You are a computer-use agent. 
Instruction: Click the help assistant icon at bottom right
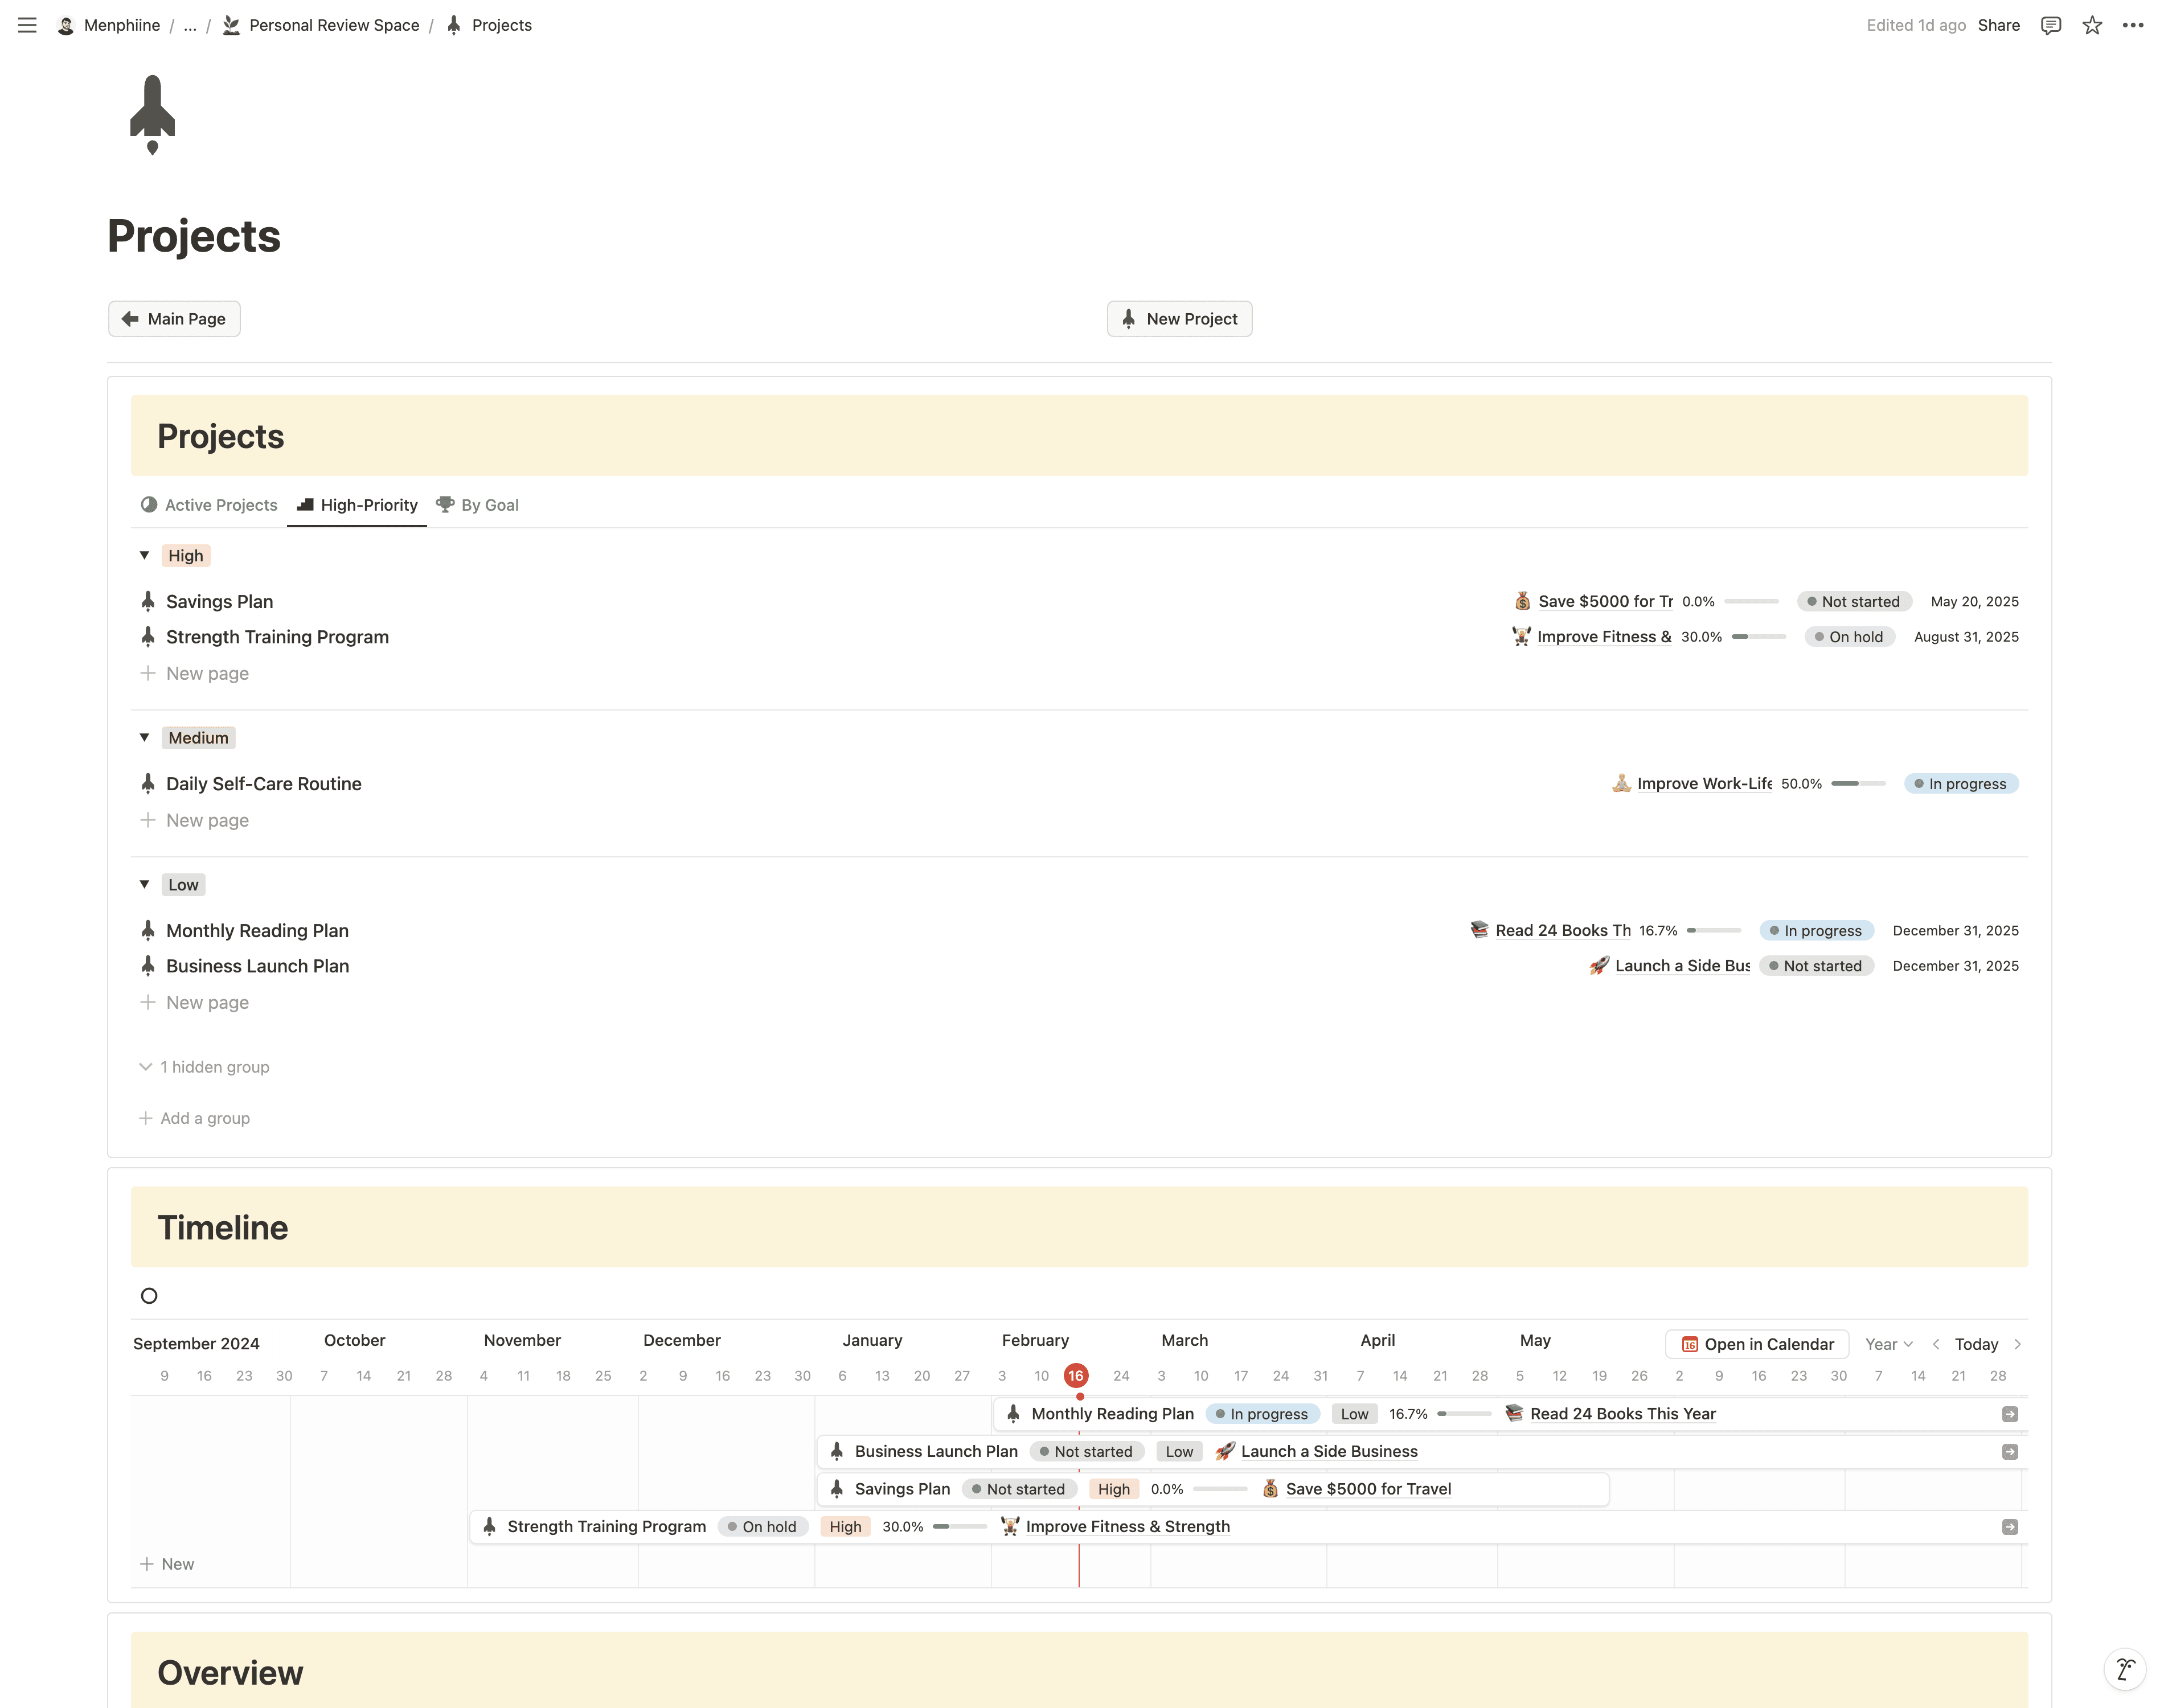pos(2125,1668)
